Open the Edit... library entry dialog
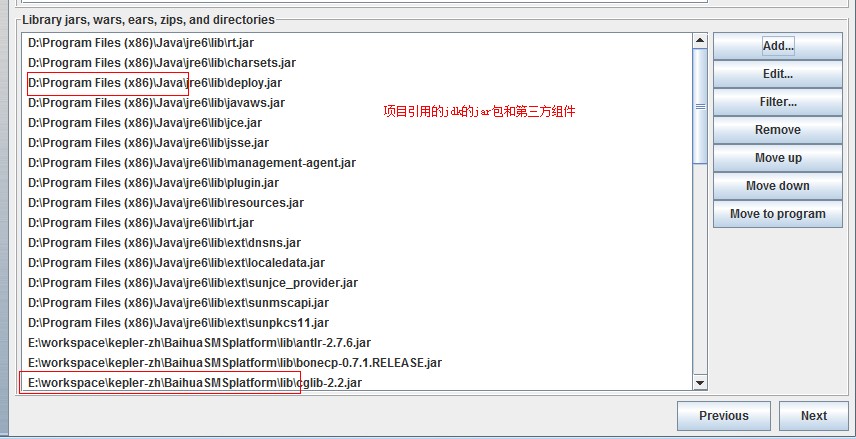The image size is (856, 439). tap(778, 74)
